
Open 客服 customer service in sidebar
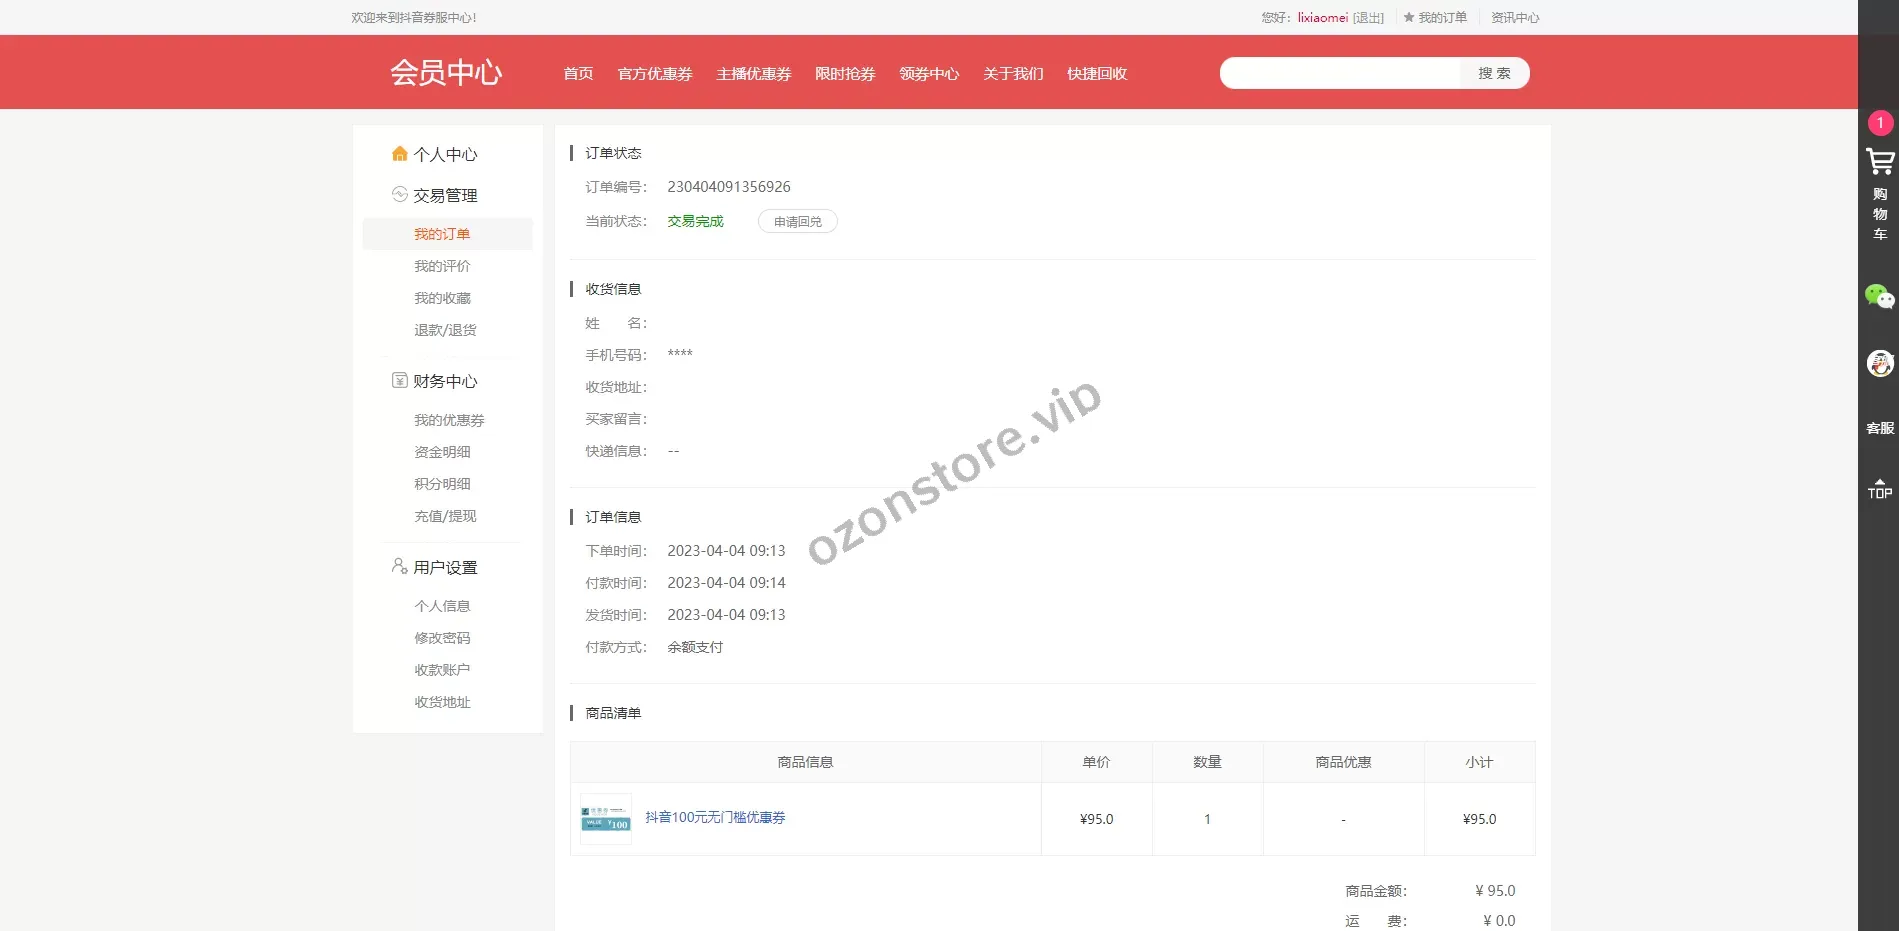click(1879, 428)
